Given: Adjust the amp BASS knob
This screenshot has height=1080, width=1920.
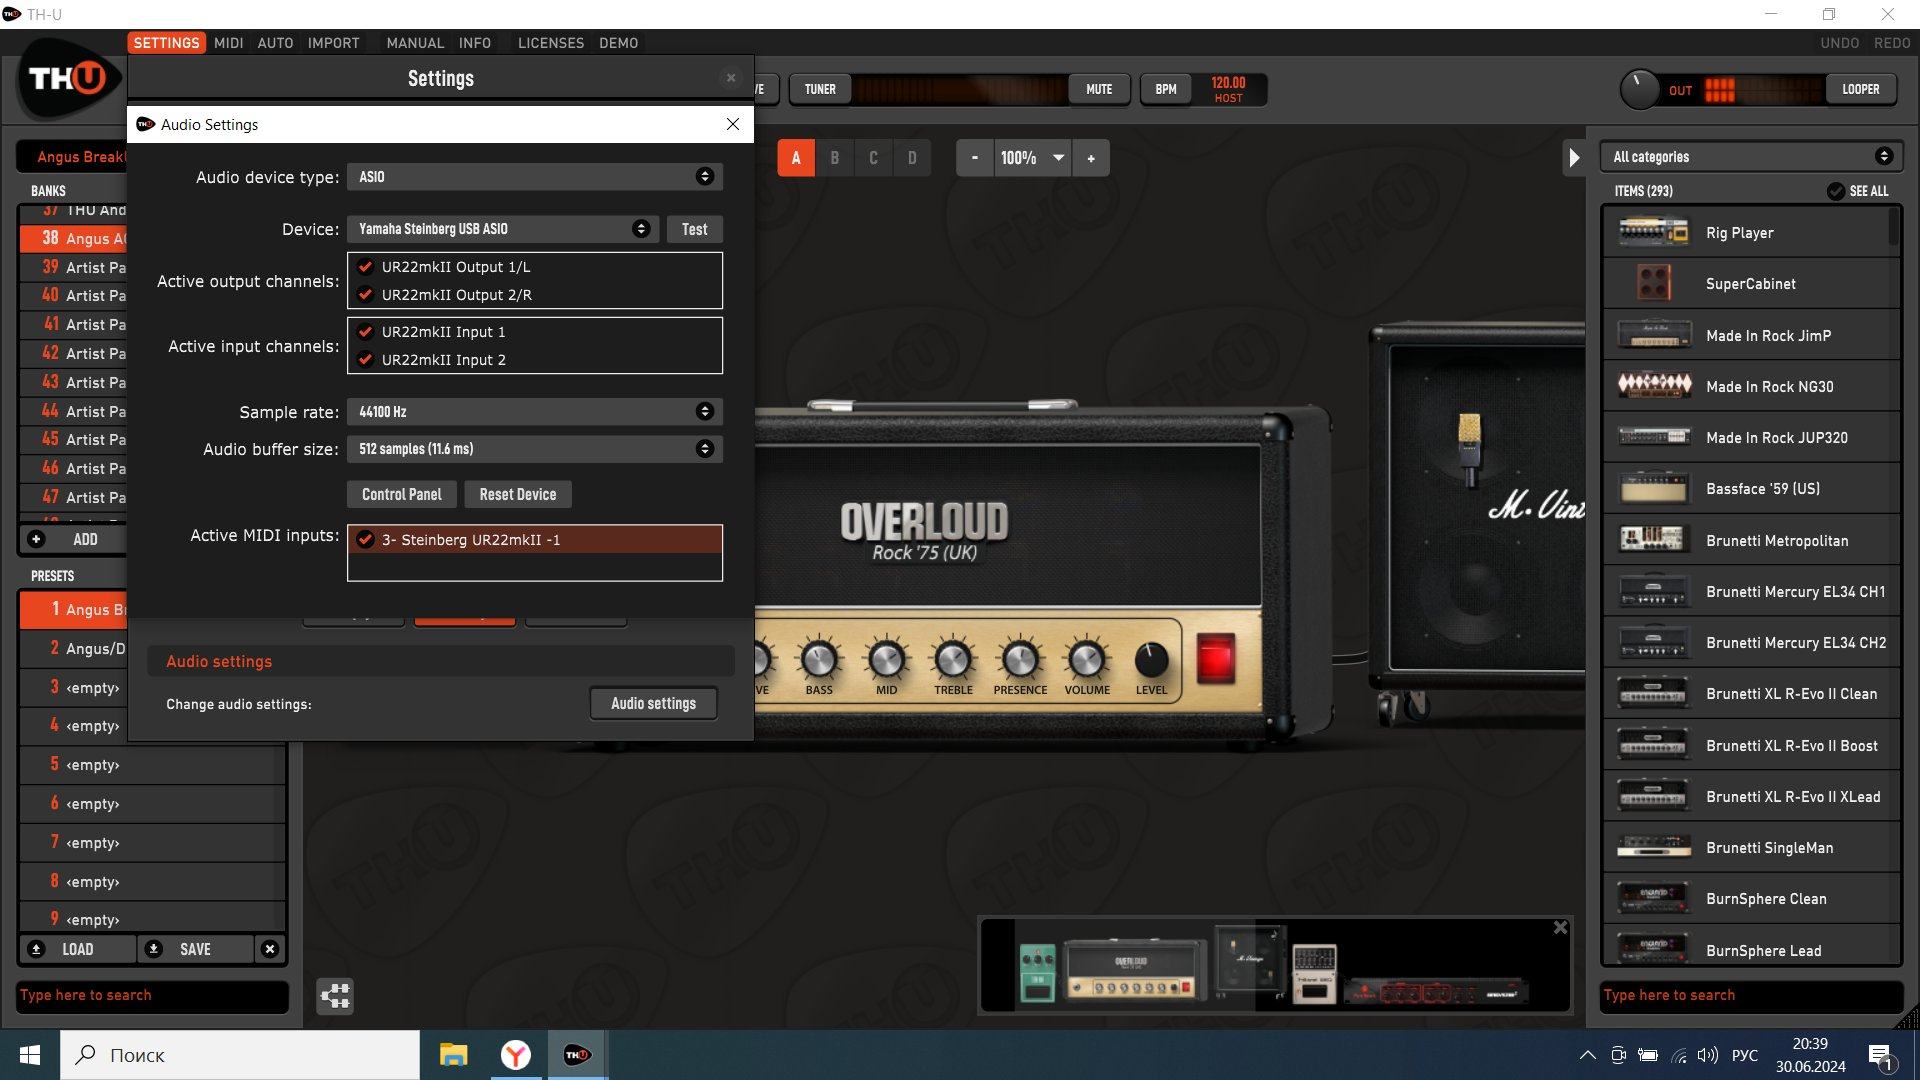Looking at the screenshot, I should [819, 660].
